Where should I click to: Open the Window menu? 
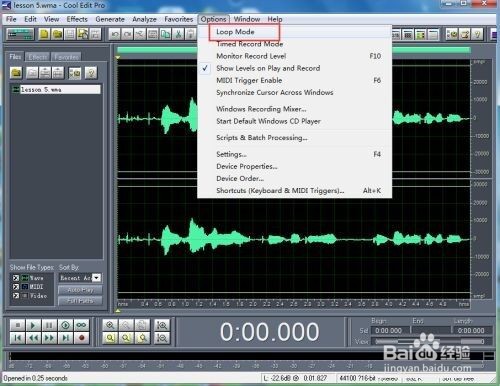(247, 19)
